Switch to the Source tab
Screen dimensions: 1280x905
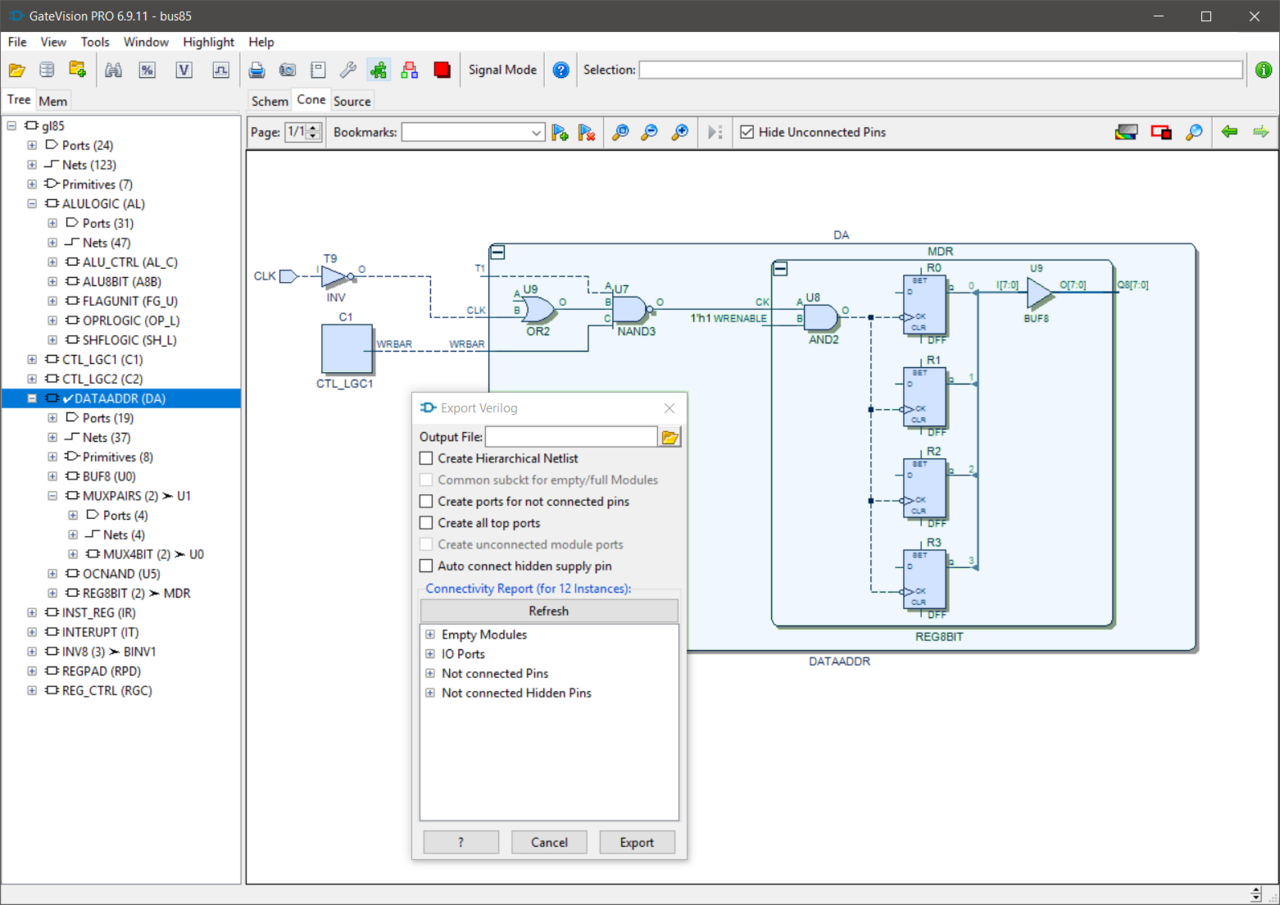tap(352, 101)
